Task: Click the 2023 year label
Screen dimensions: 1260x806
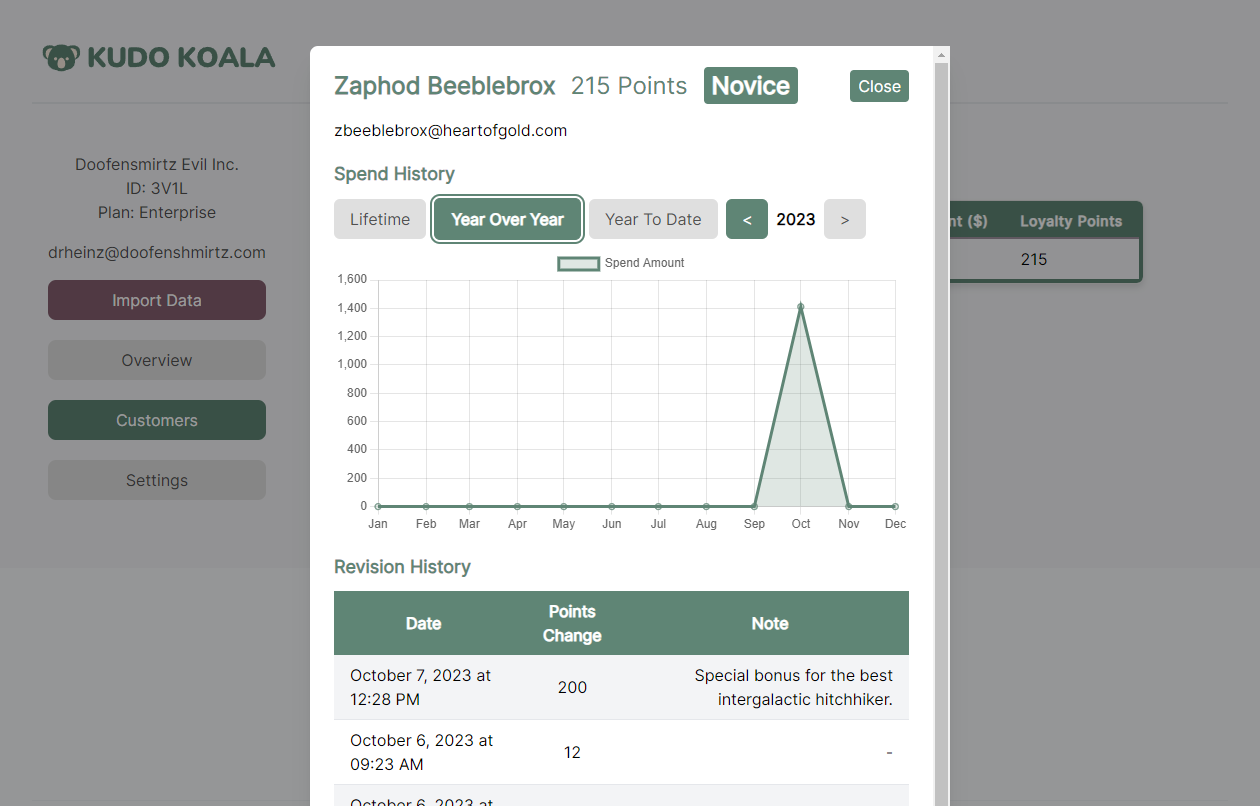Action: [796, 219]
